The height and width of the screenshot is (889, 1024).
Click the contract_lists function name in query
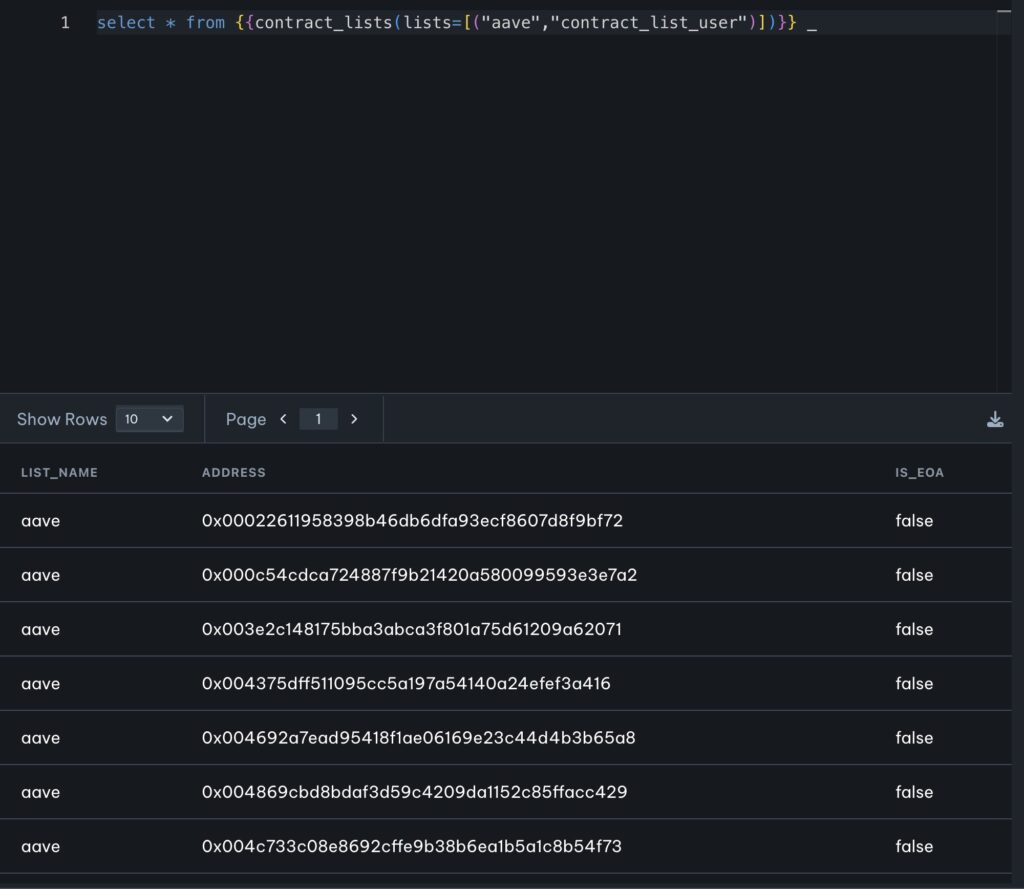pyautogui.click(x=323, y=22)
